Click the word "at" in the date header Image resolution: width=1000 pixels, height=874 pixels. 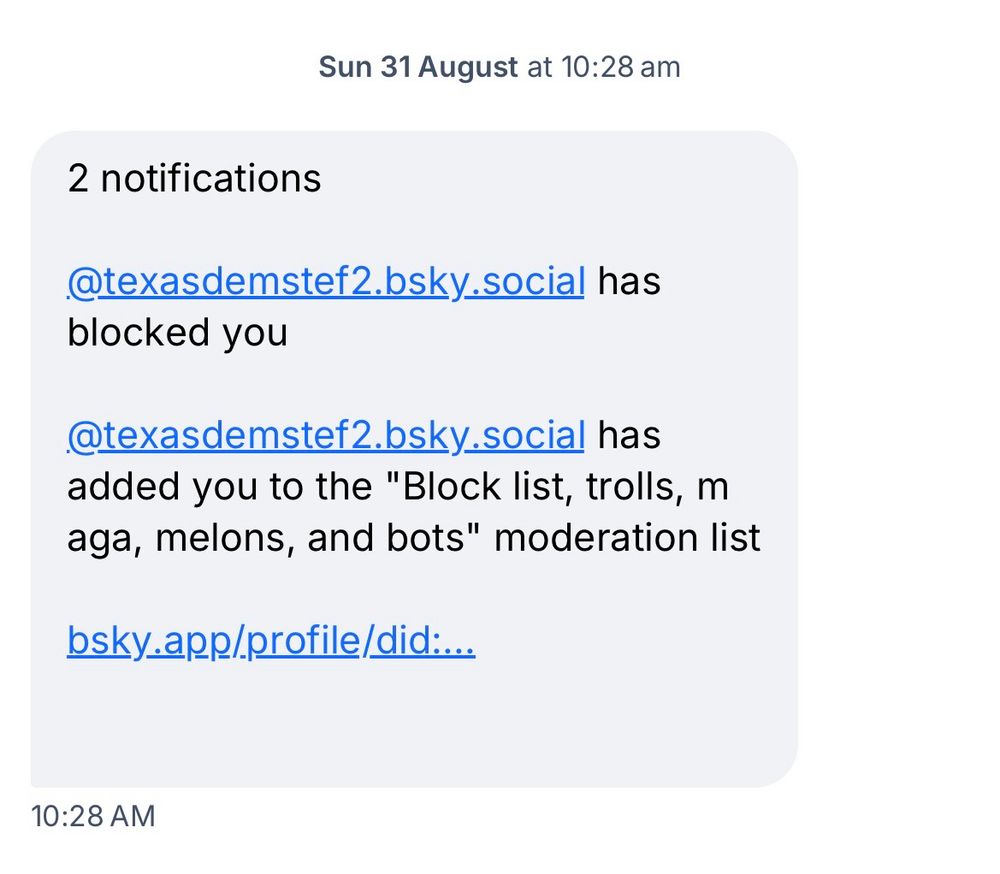(539, 68)
